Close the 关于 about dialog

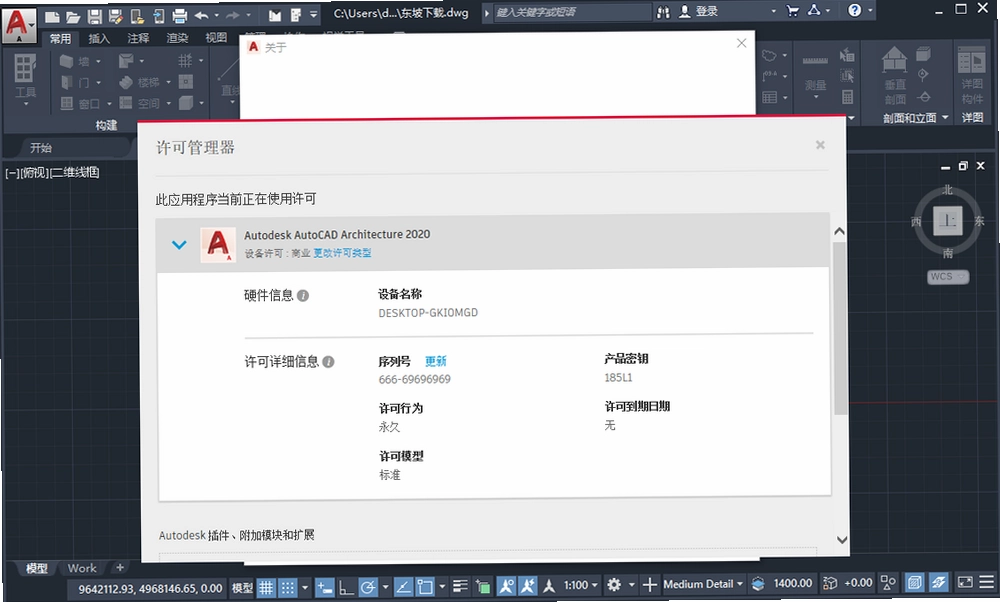741,43
